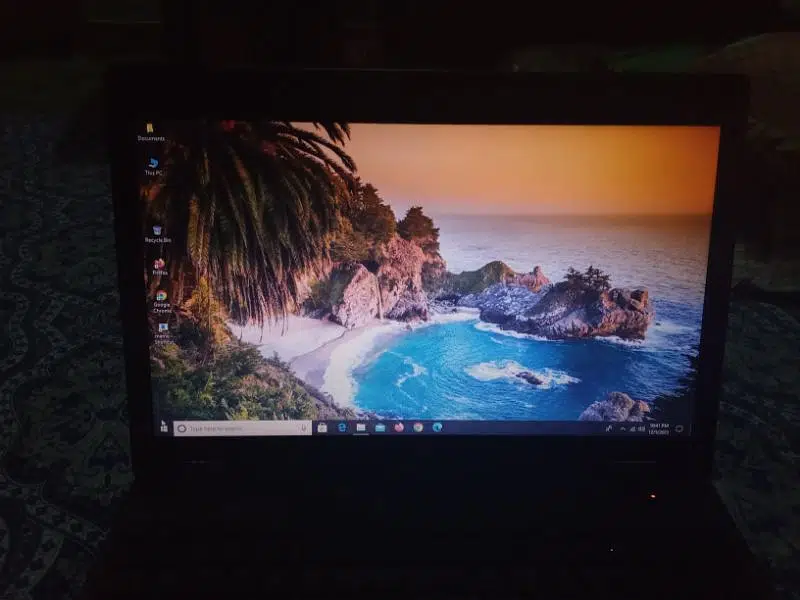Click the microphone icon in the search box

(304, 428)
